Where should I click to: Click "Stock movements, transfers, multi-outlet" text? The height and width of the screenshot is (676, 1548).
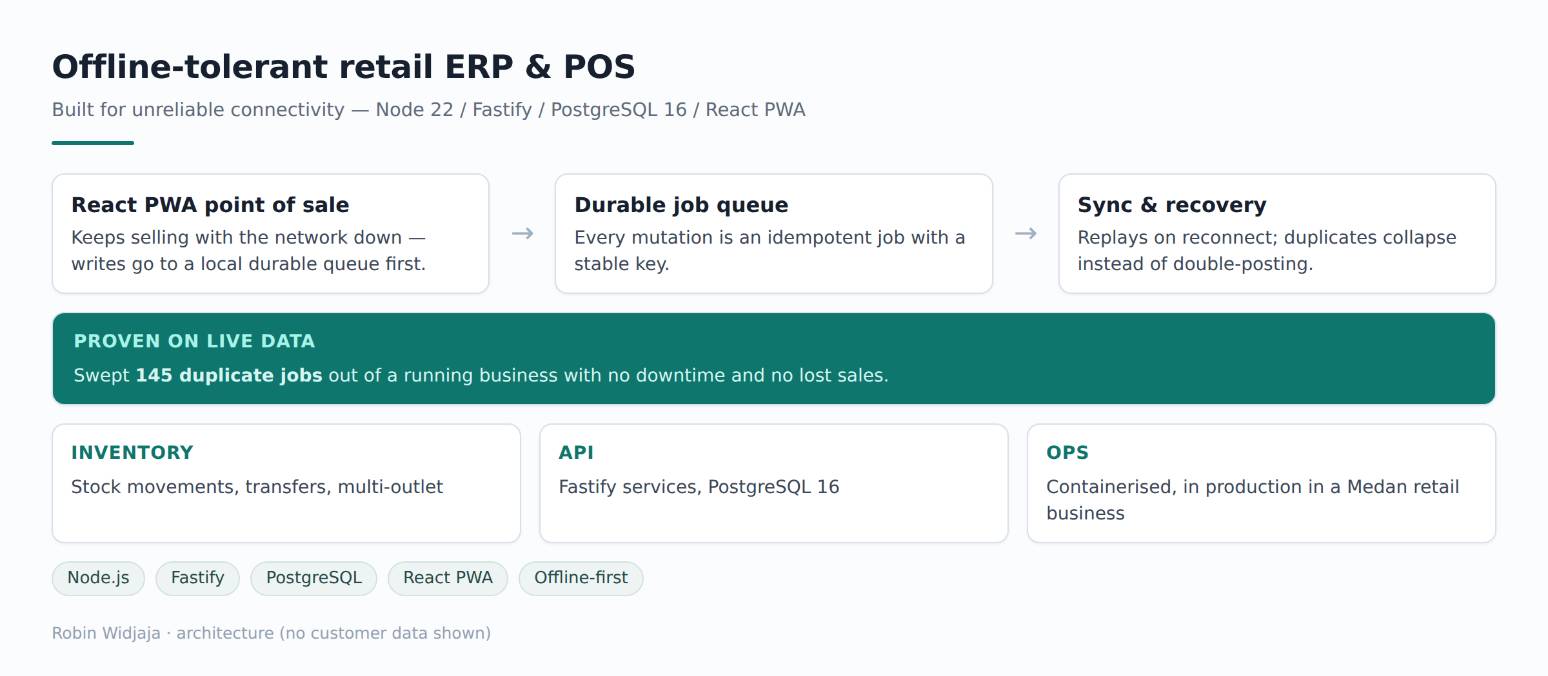pos(257,487)
